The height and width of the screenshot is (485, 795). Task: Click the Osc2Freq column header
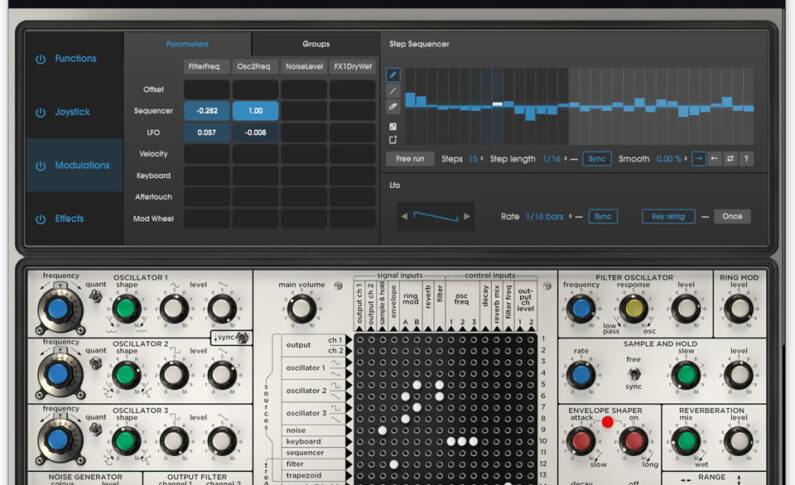pos(254,66)
